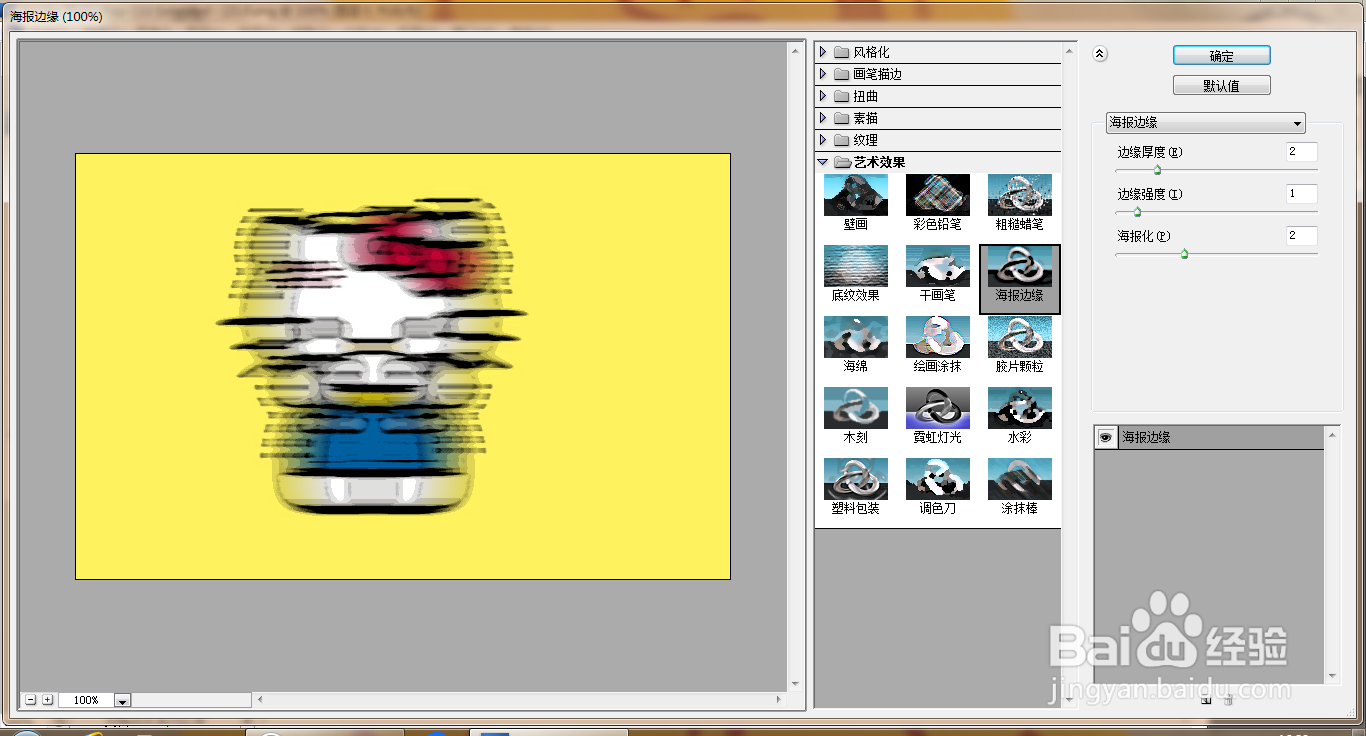Click the effect layers panel scroll-down arrow
The width and height of the screenshot is (1366, 736).
(1332, 677)
